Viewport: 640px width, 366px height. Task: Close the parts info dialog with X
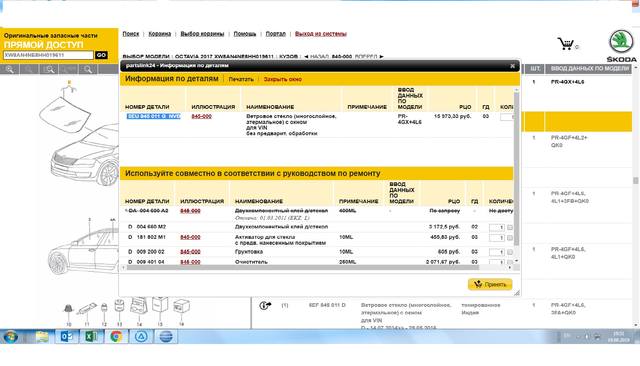pyautogui.click(x=513, y=66)
